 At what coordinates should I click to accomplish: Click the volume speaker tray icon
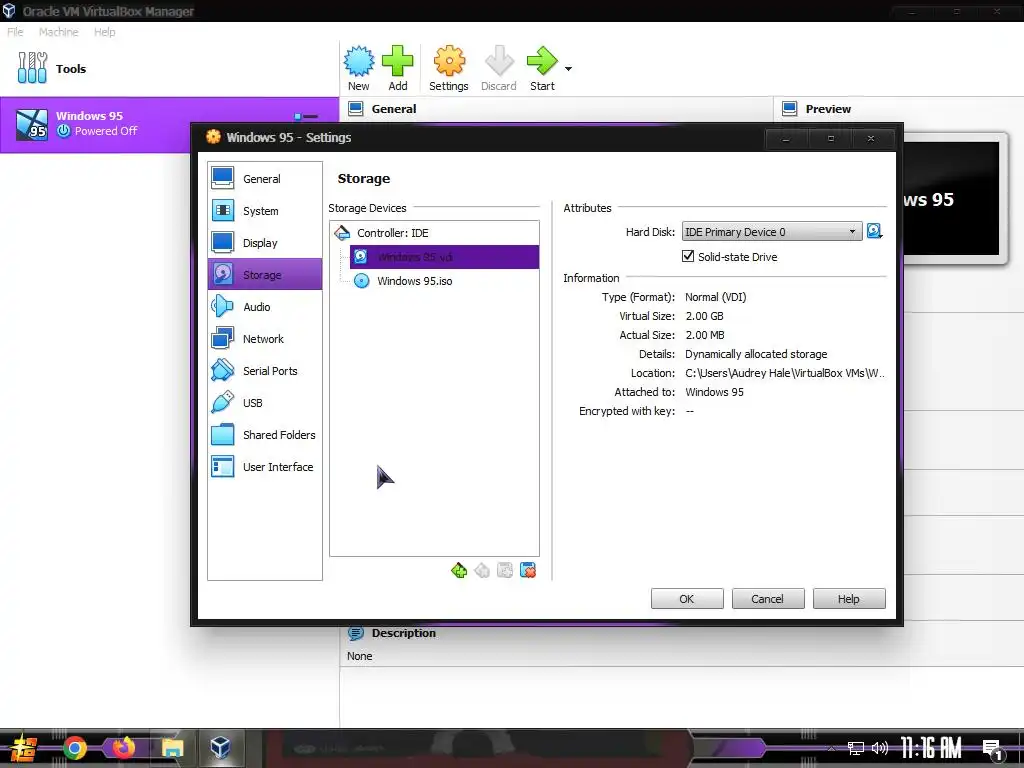[880, 748]
